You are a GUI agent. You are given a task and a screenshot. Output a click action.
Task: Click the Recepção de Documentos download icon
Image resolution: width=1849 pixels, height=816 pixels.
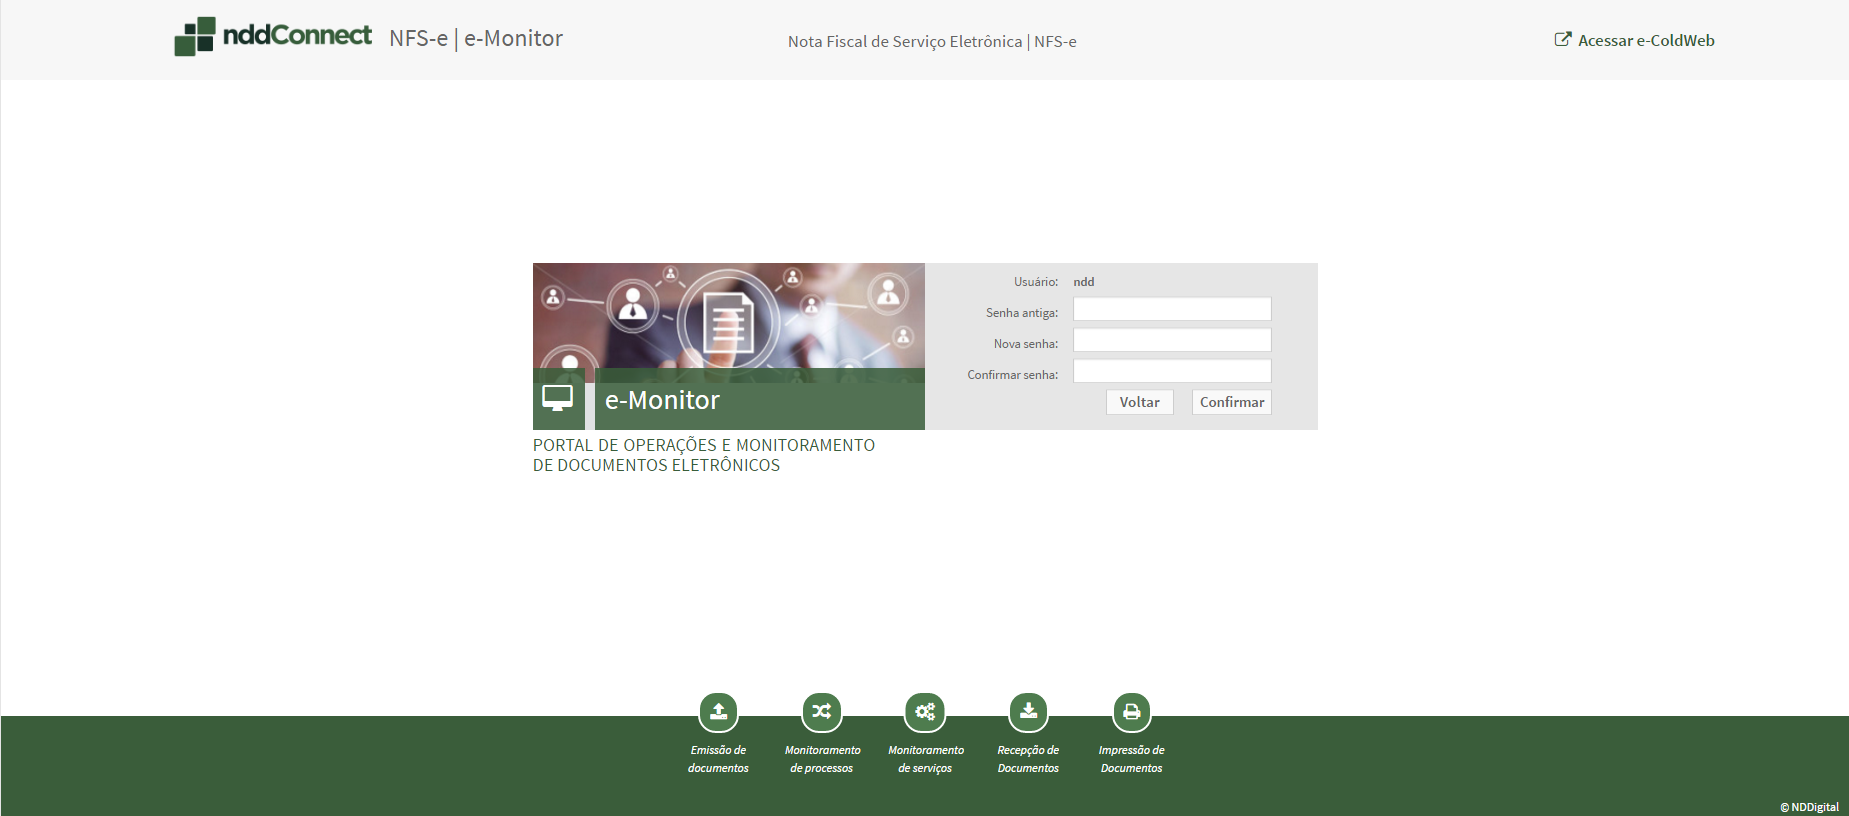[x=1028, y=712]
